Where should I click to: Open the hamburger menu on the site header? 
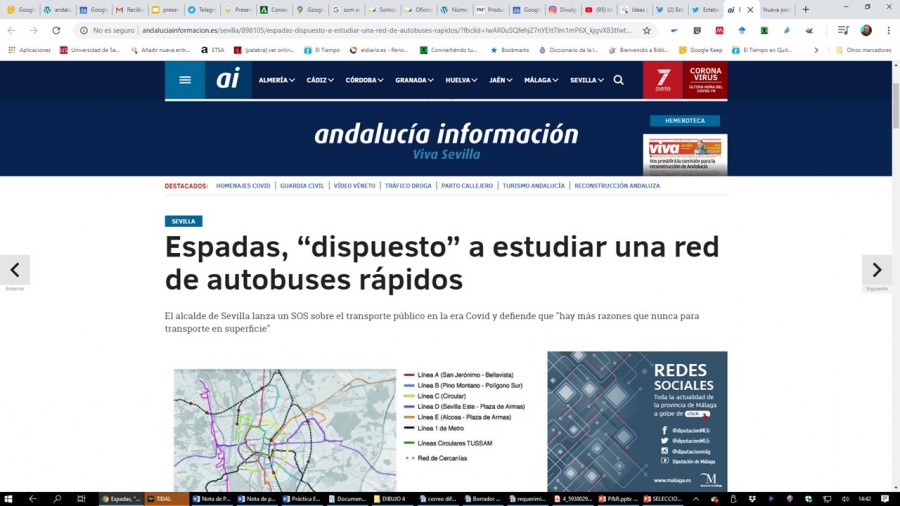(184, 80)
